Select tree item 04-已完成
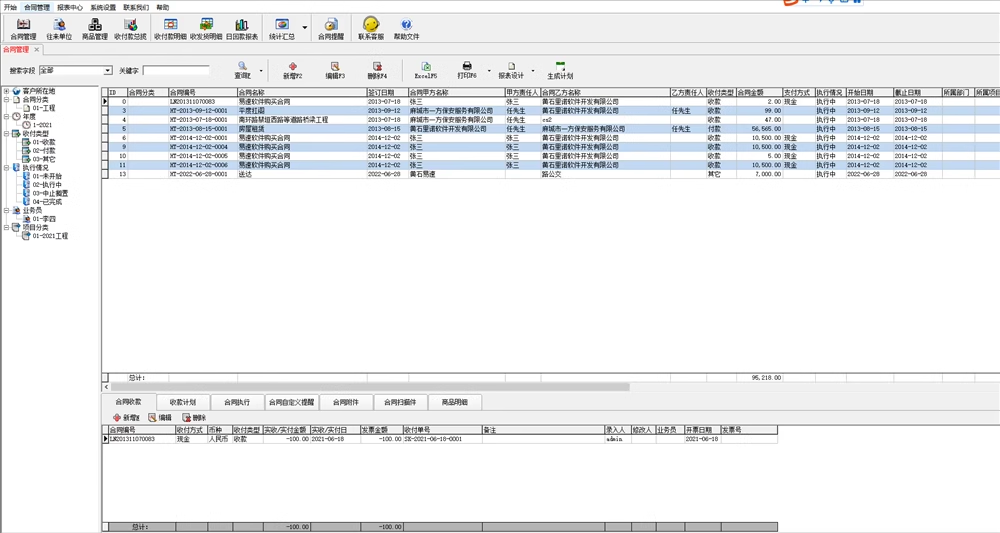Viewport: 1000px width, 533px height. pyautogui.click(x=47, y=201)
